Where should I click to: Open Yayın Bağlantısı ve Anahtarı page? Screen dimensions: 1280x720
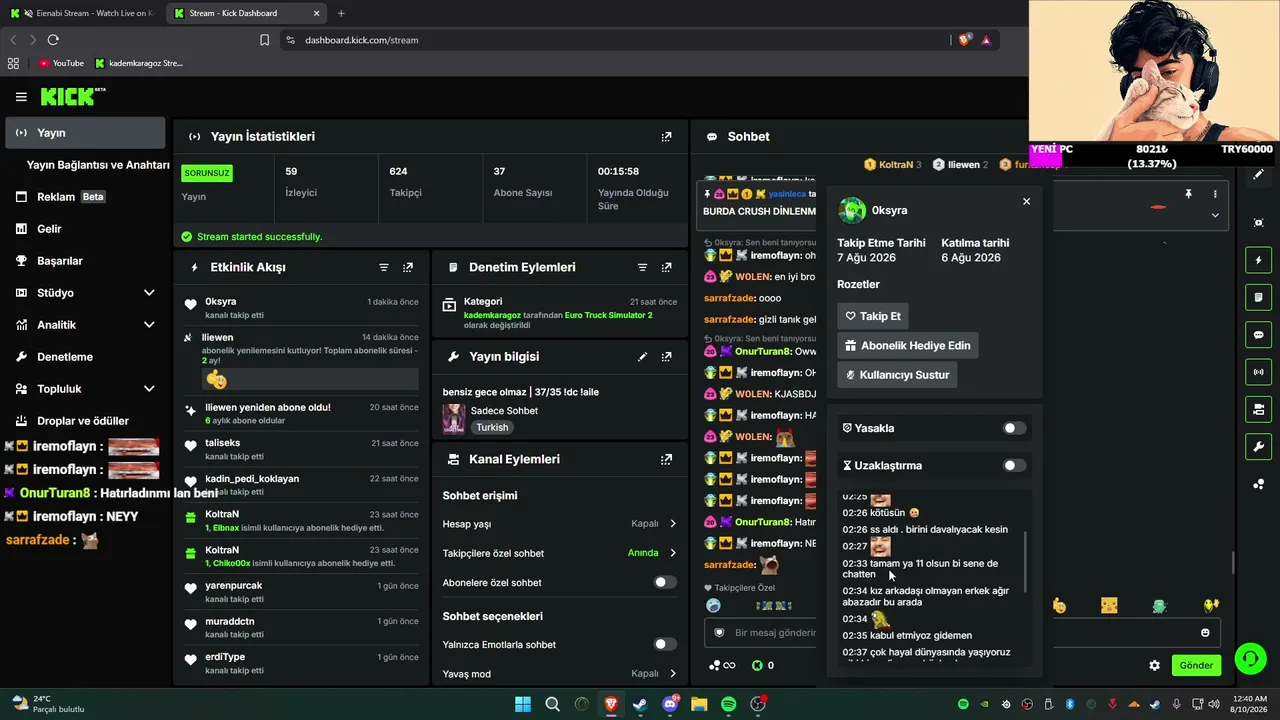(x=98, y=165)
